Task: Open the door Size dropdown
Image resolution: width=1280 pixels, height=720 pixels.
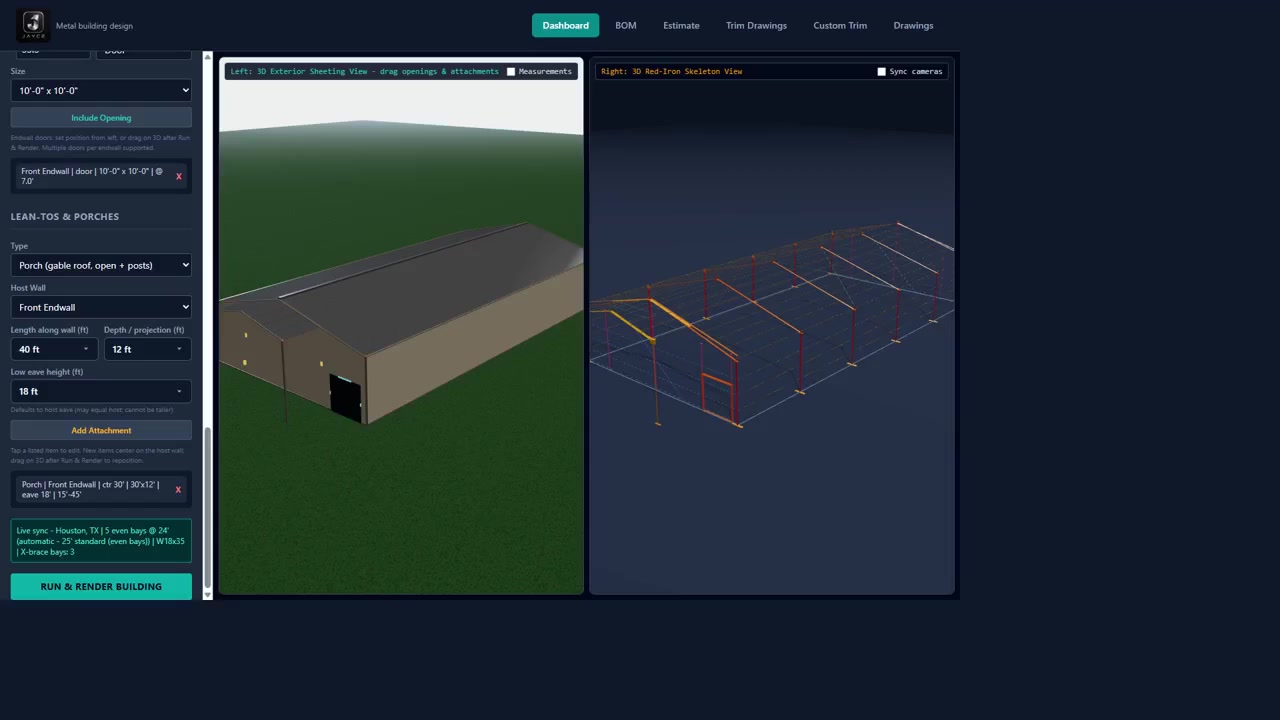Action: tap(101, 90)
